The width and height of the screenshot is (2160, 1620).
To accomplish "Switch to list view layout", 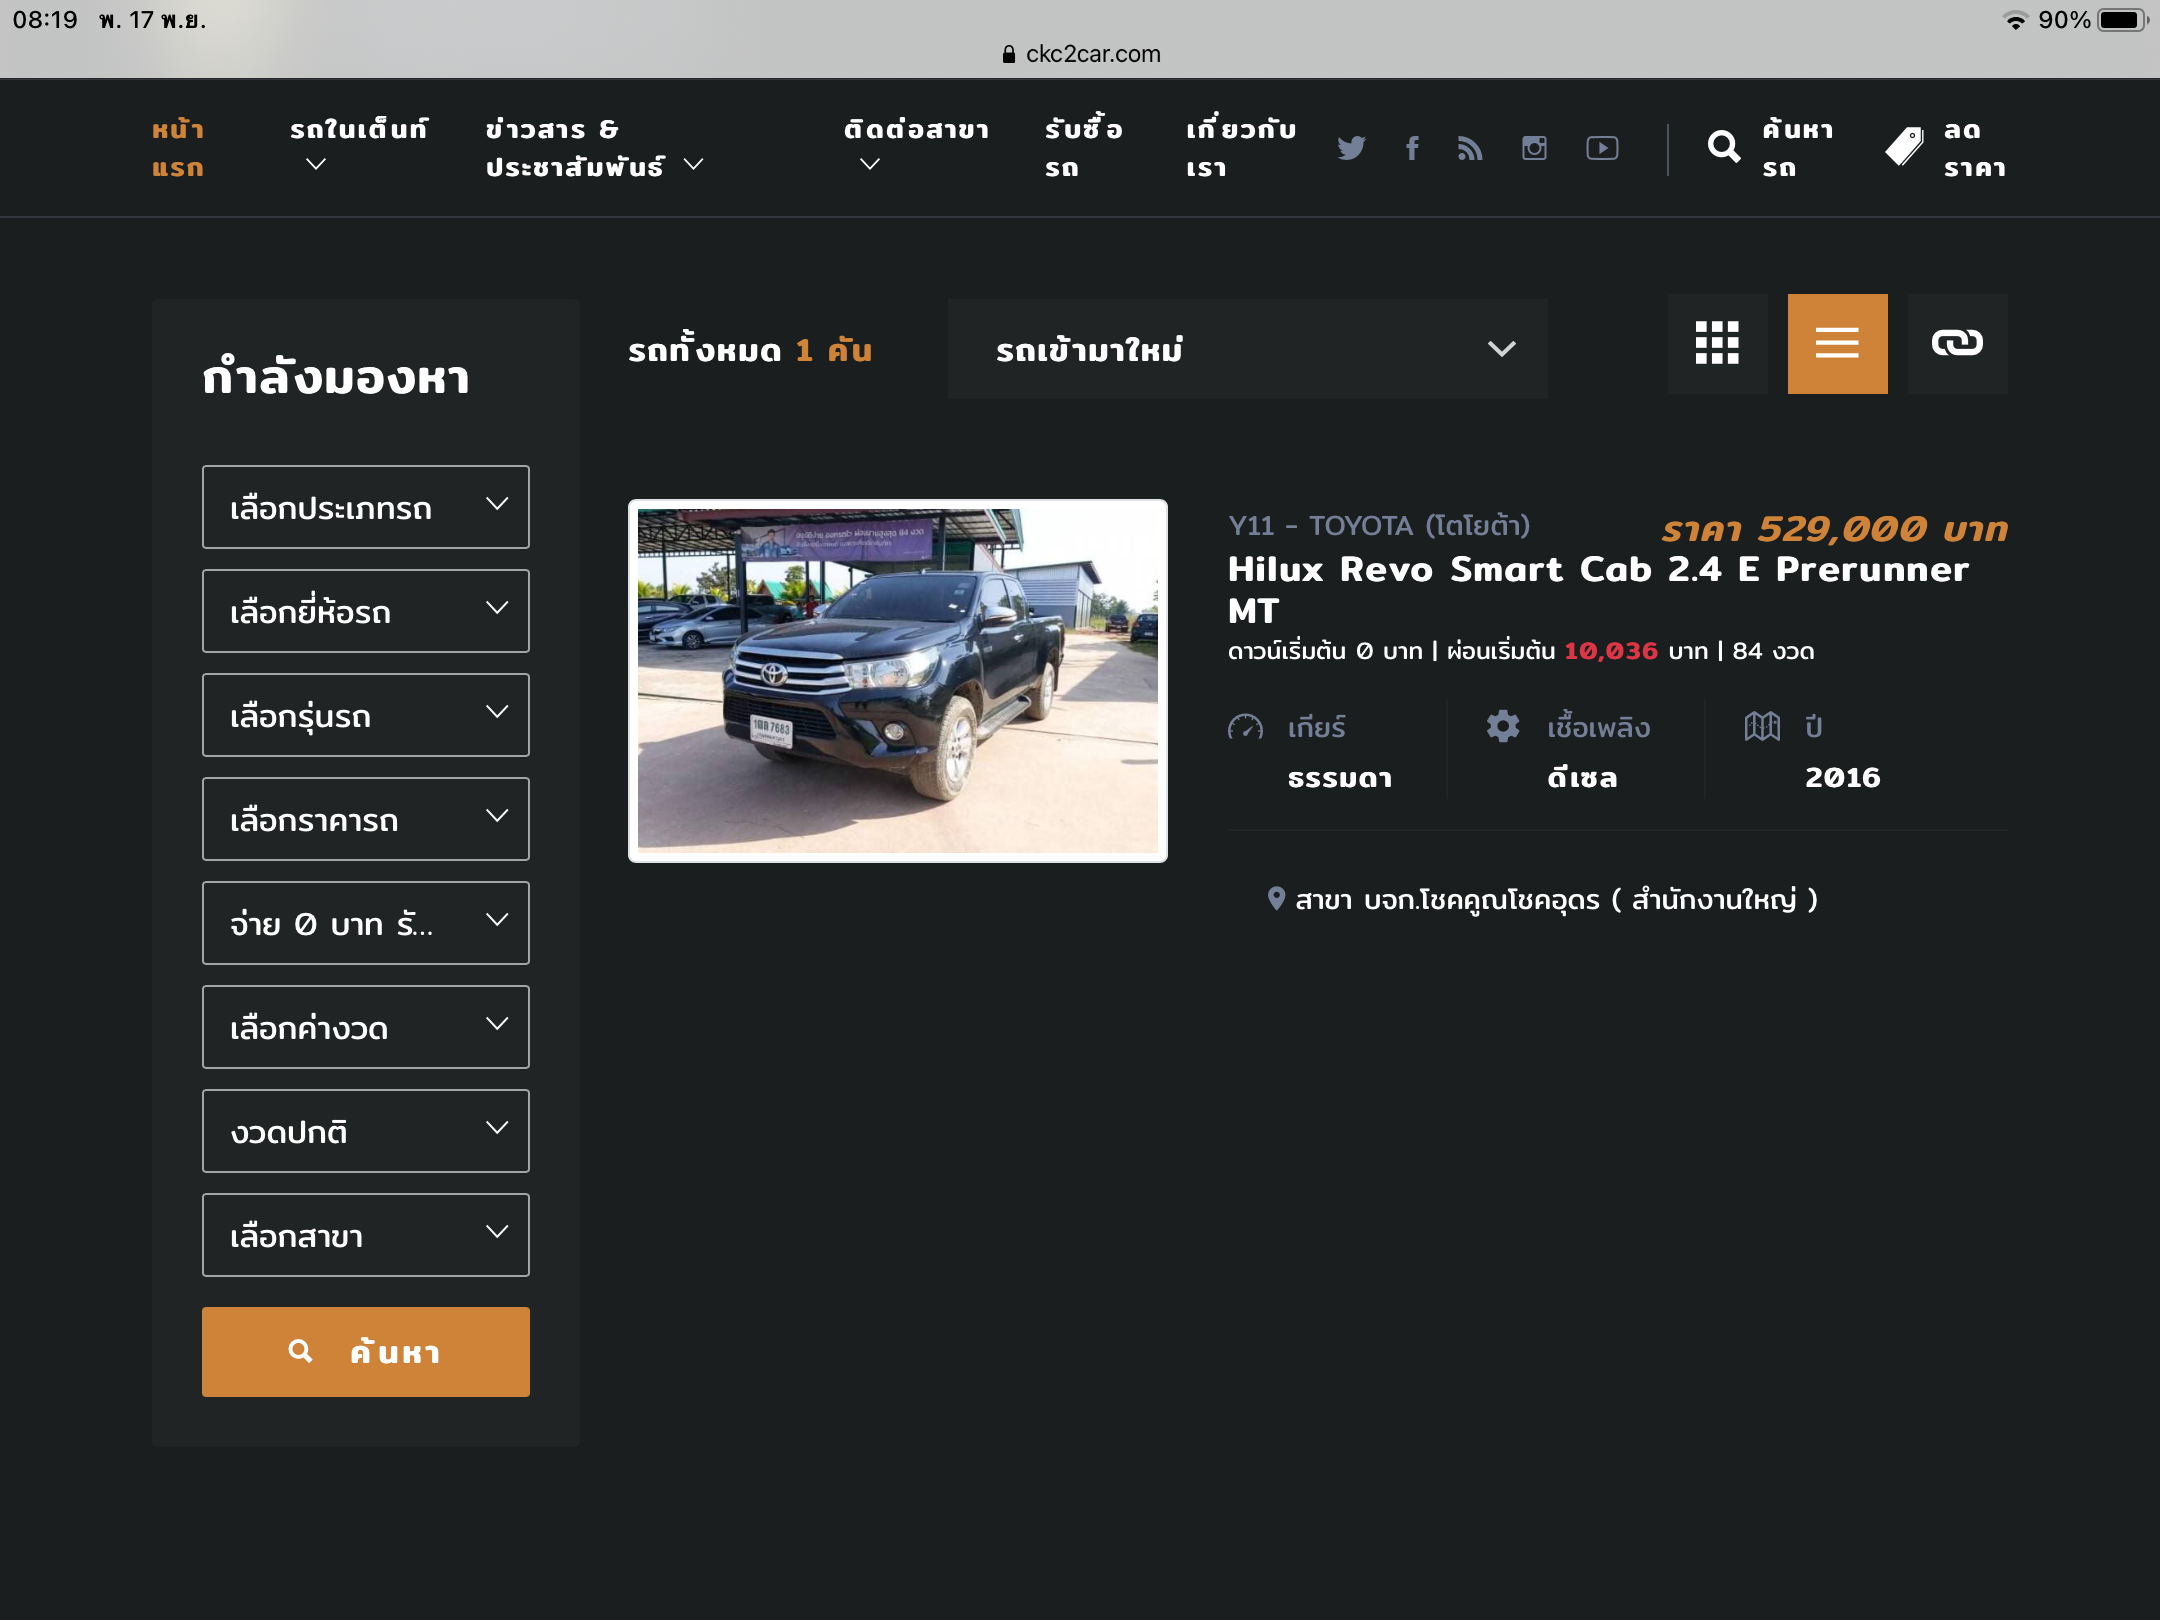I will pos(1837,343).
